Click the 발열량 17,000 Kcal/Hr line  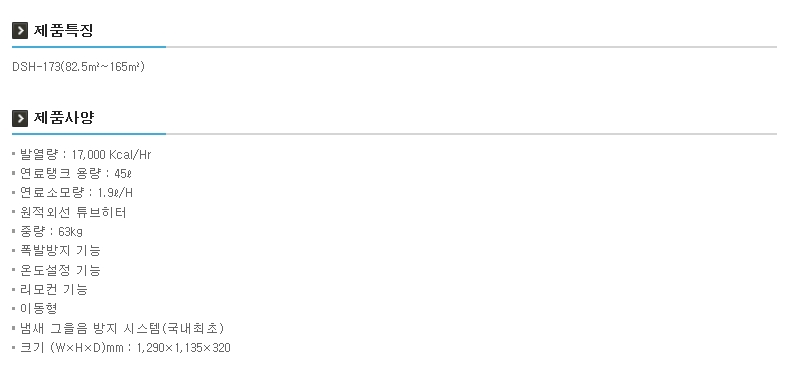85,155
